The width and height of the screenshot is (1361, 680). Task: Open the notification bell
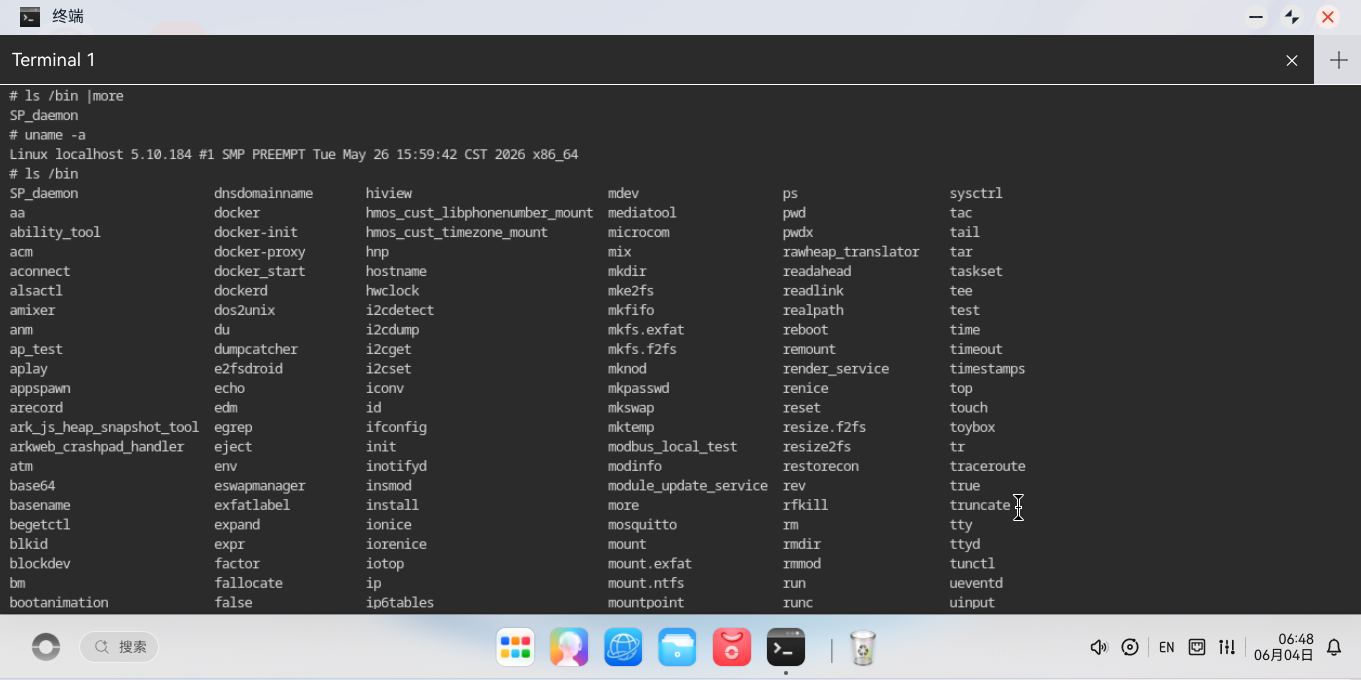click(x=1333, y=647)
